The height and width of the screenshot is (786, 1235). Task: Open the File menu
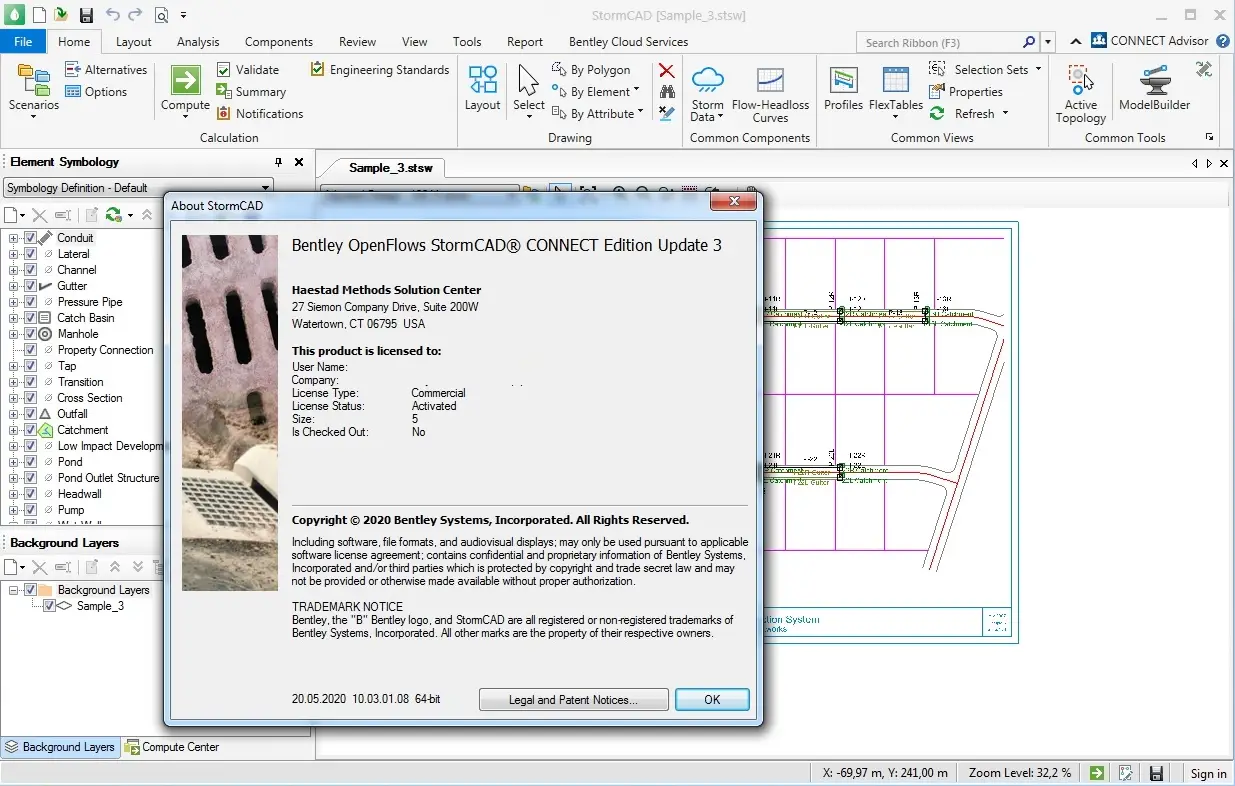tap(23, 42)
